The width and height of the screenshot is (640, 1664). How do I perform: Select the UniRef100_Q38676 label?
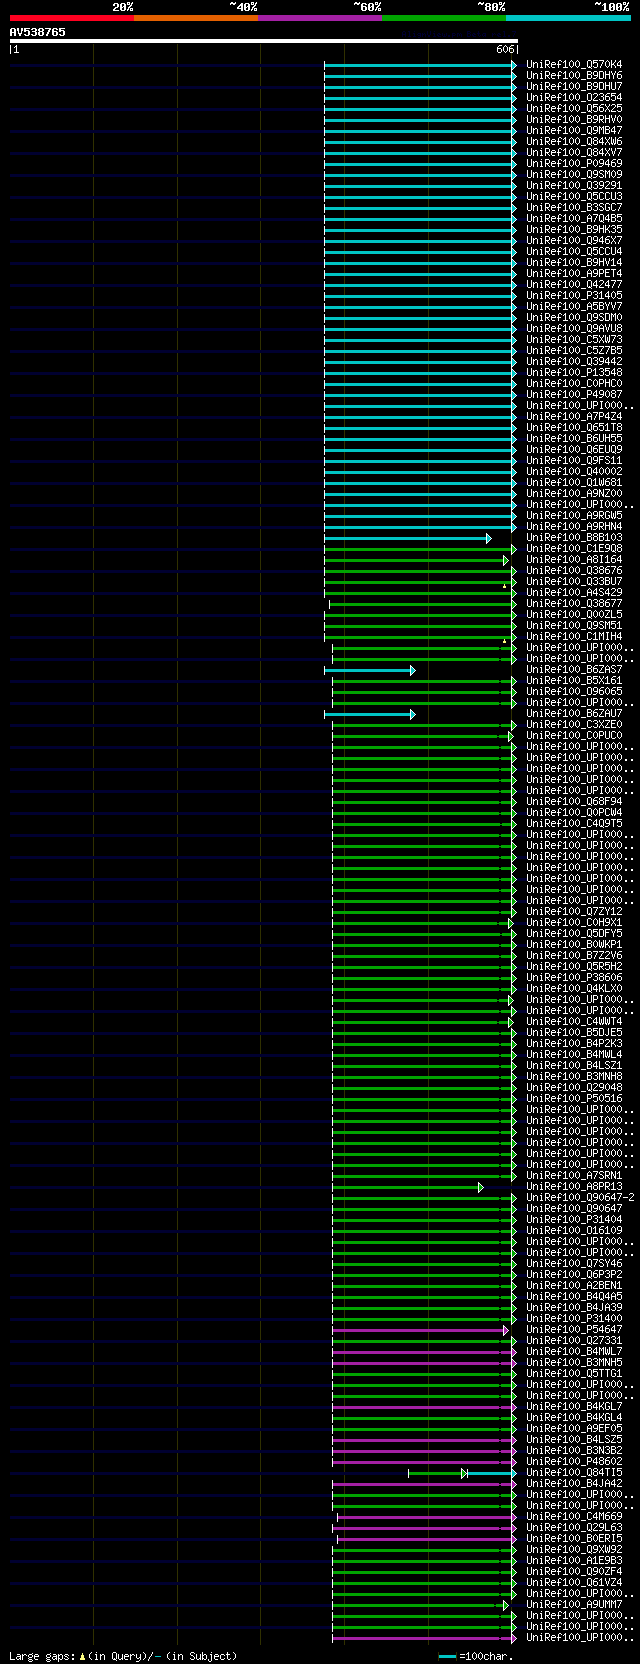coord(574,571)
